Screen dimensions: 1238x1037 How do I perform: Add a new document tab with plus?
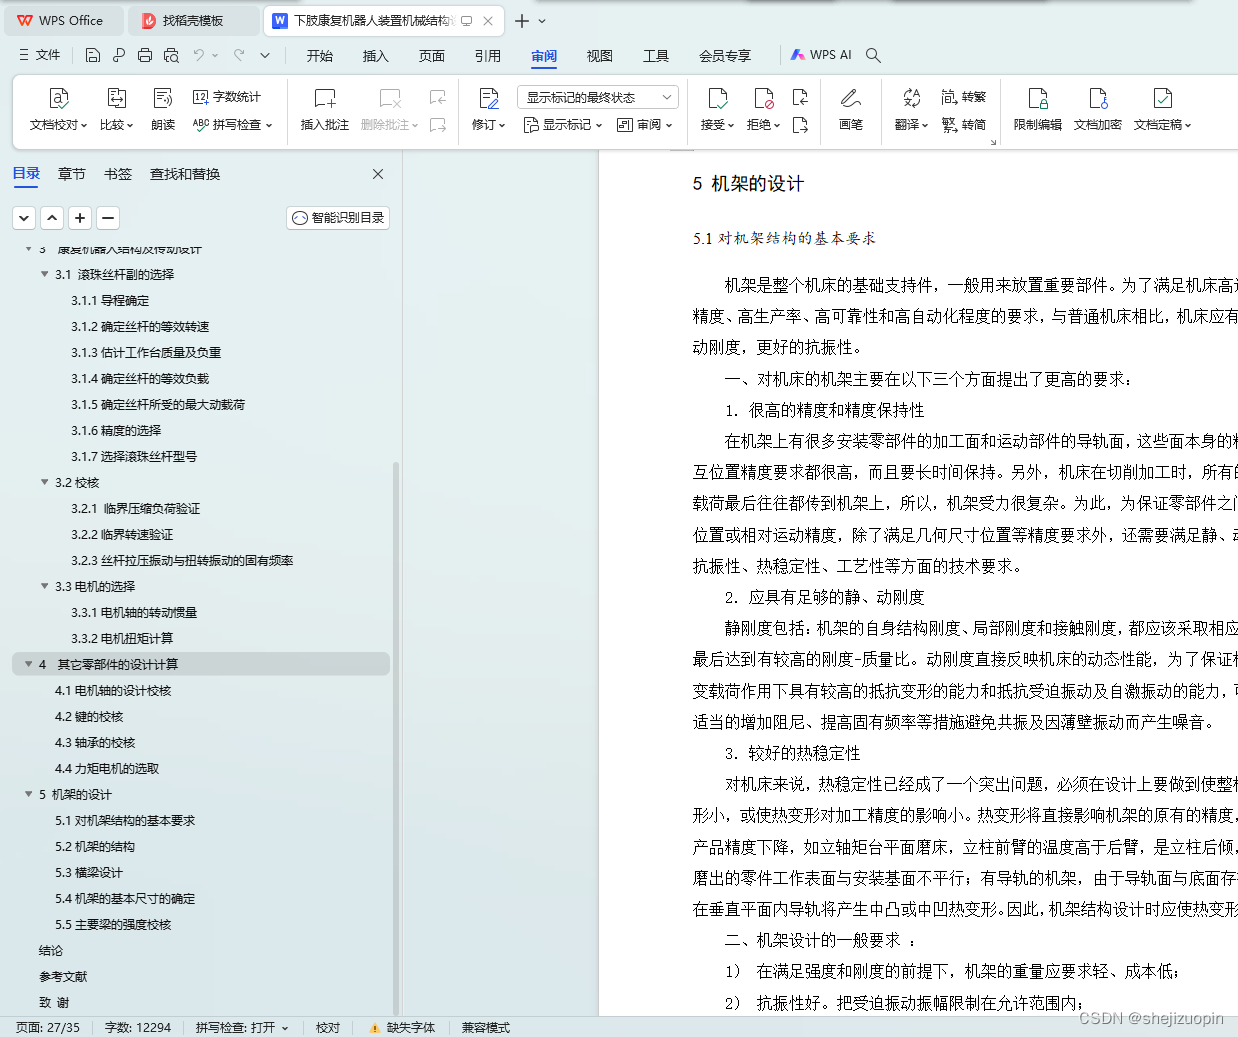(x=522, y=20)
